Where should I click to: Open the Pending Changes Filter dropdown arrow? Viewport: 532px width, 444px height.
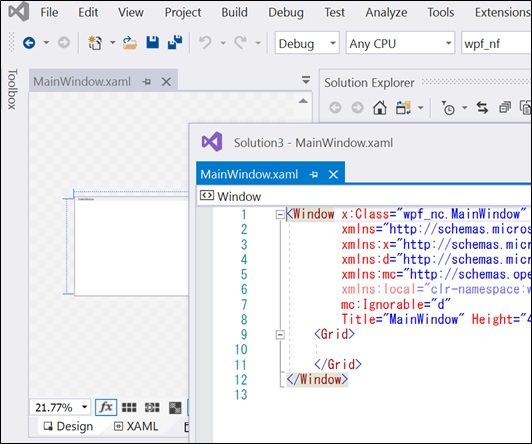464,108
